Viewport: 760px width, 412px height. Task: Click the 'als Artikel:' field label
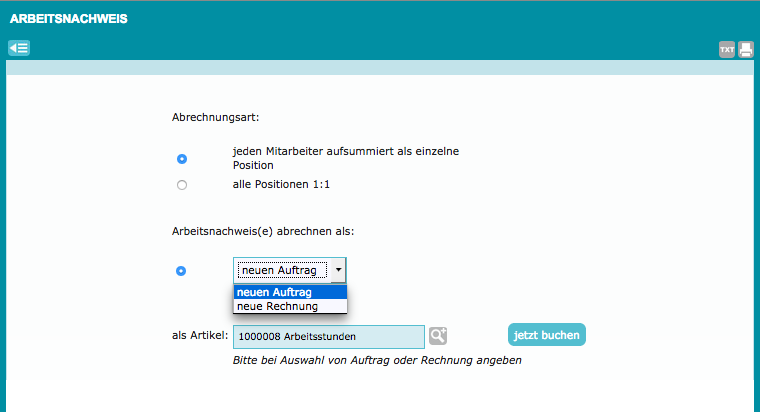[x=199, y=336]
